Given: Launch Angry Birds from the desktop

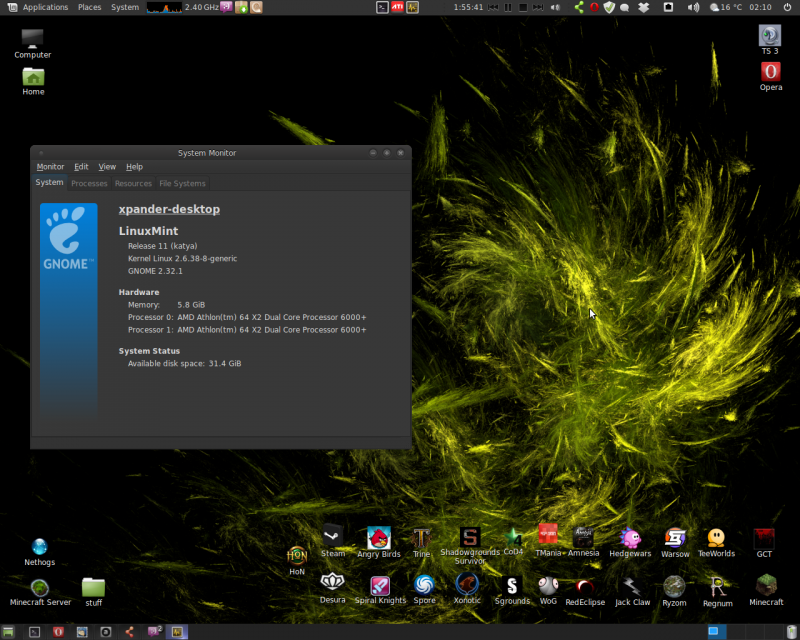Looking at the screenshot, I should 379,542.
